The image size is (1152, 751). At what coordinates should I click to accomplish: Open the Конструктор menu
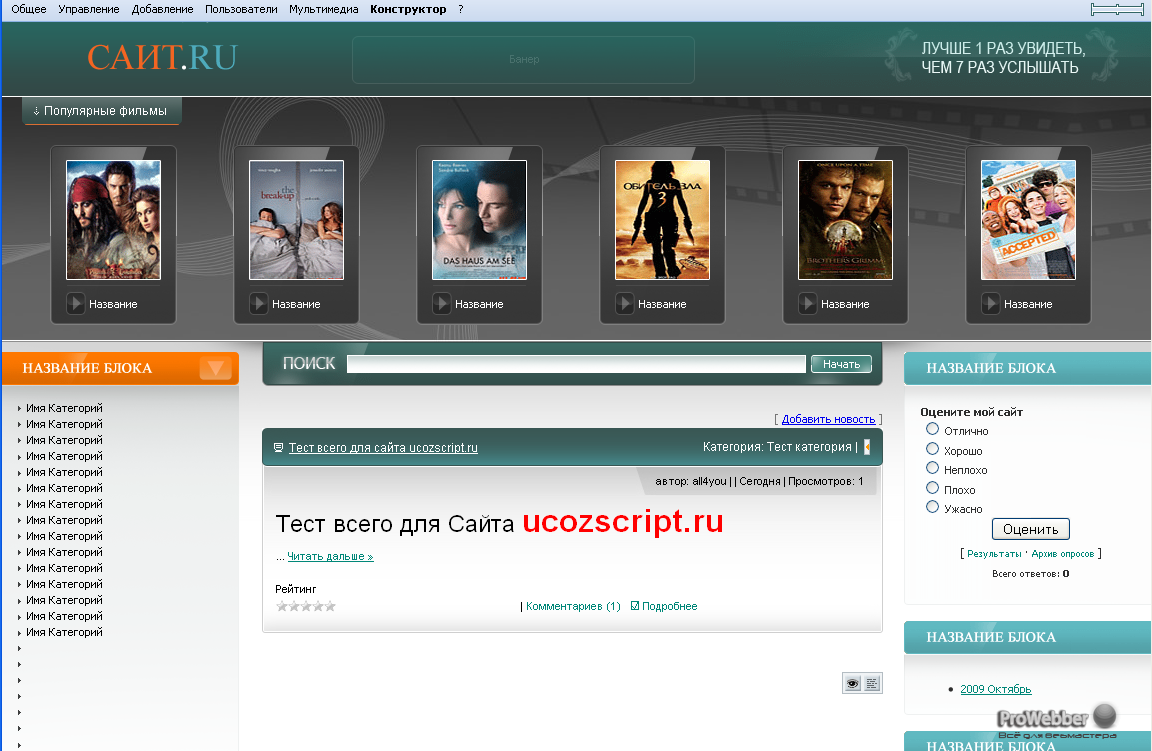[408, 10]
